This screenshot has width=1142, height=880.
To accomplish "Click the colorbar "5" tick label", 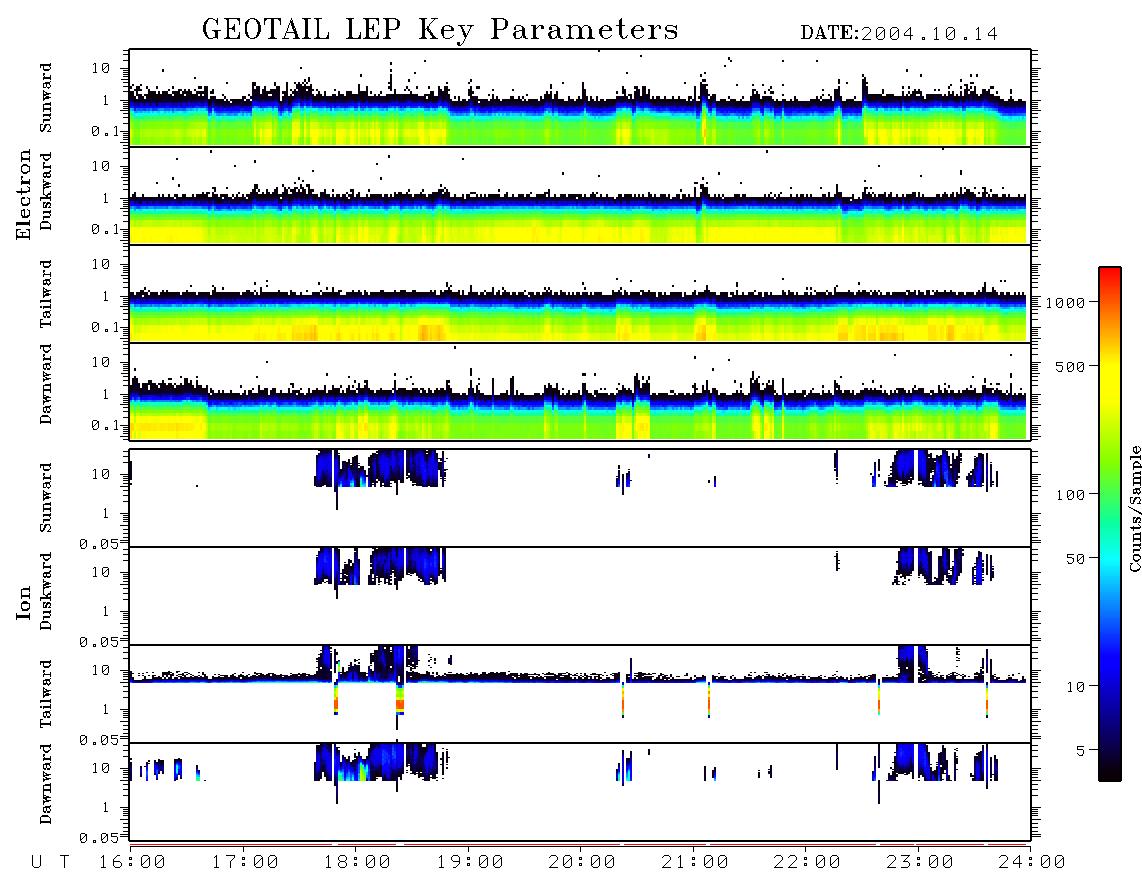I will pos(1080,751).
